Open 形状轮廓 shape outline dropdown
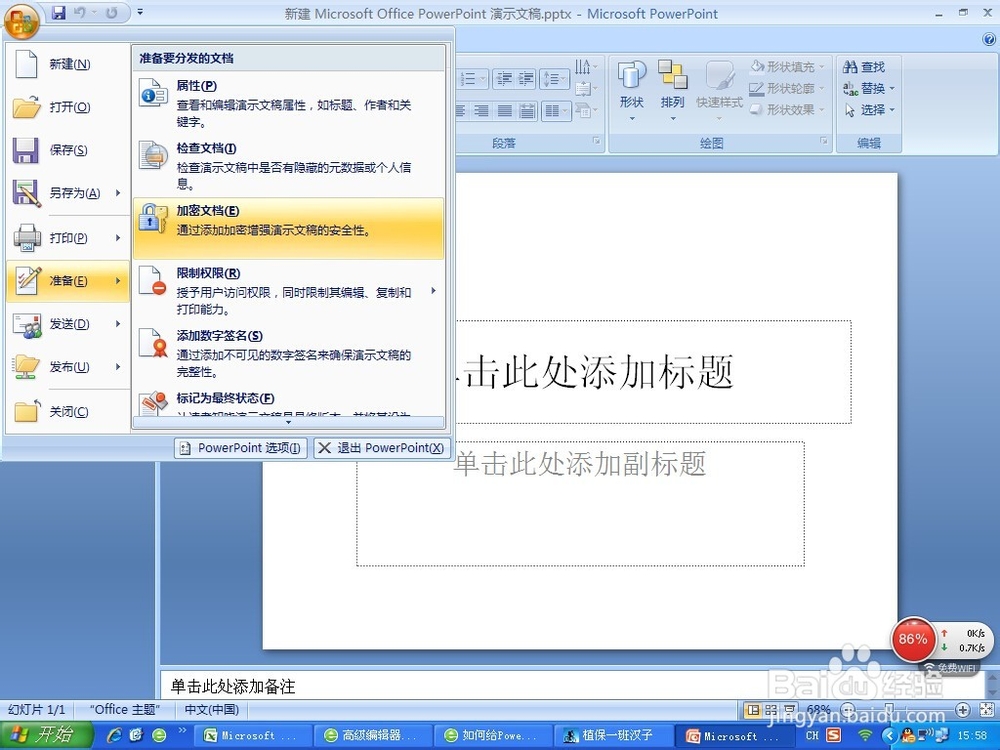The width and height of the screenshot is (1000, 750). click(x=787, y=88)
